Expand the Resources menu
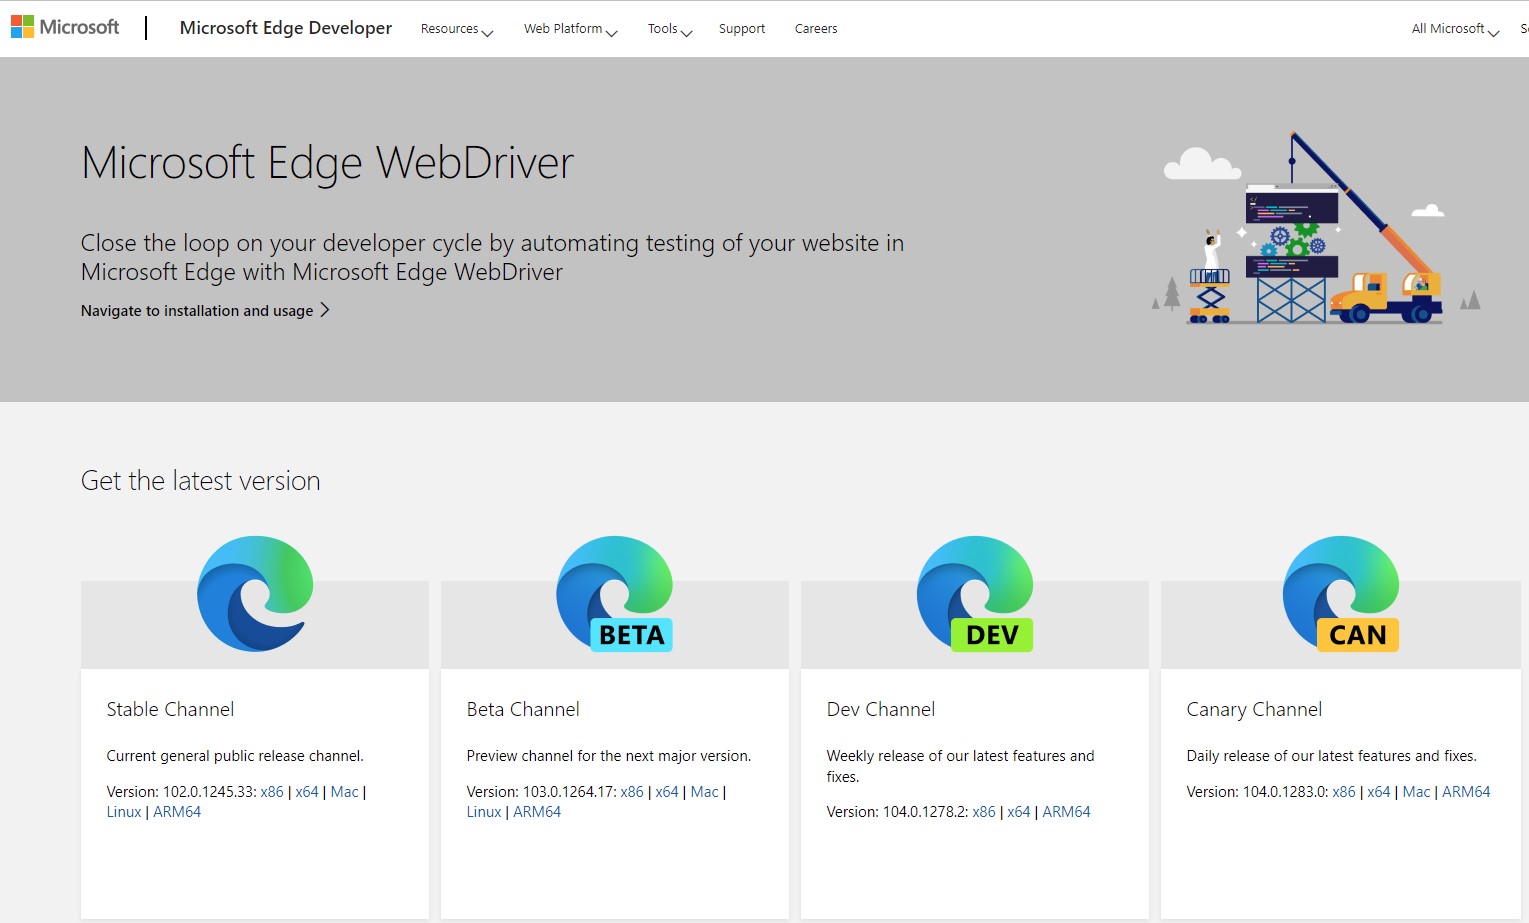This screenshot has width=1529, height=923. tap(457, 29)
